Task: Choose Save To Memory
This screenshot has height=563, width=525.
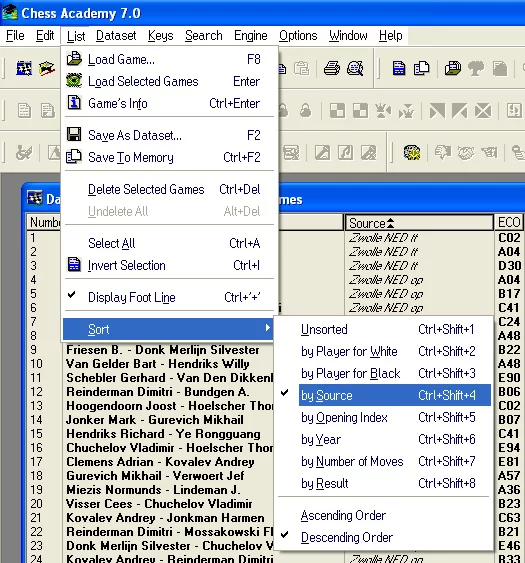Action: click(169, 157)
